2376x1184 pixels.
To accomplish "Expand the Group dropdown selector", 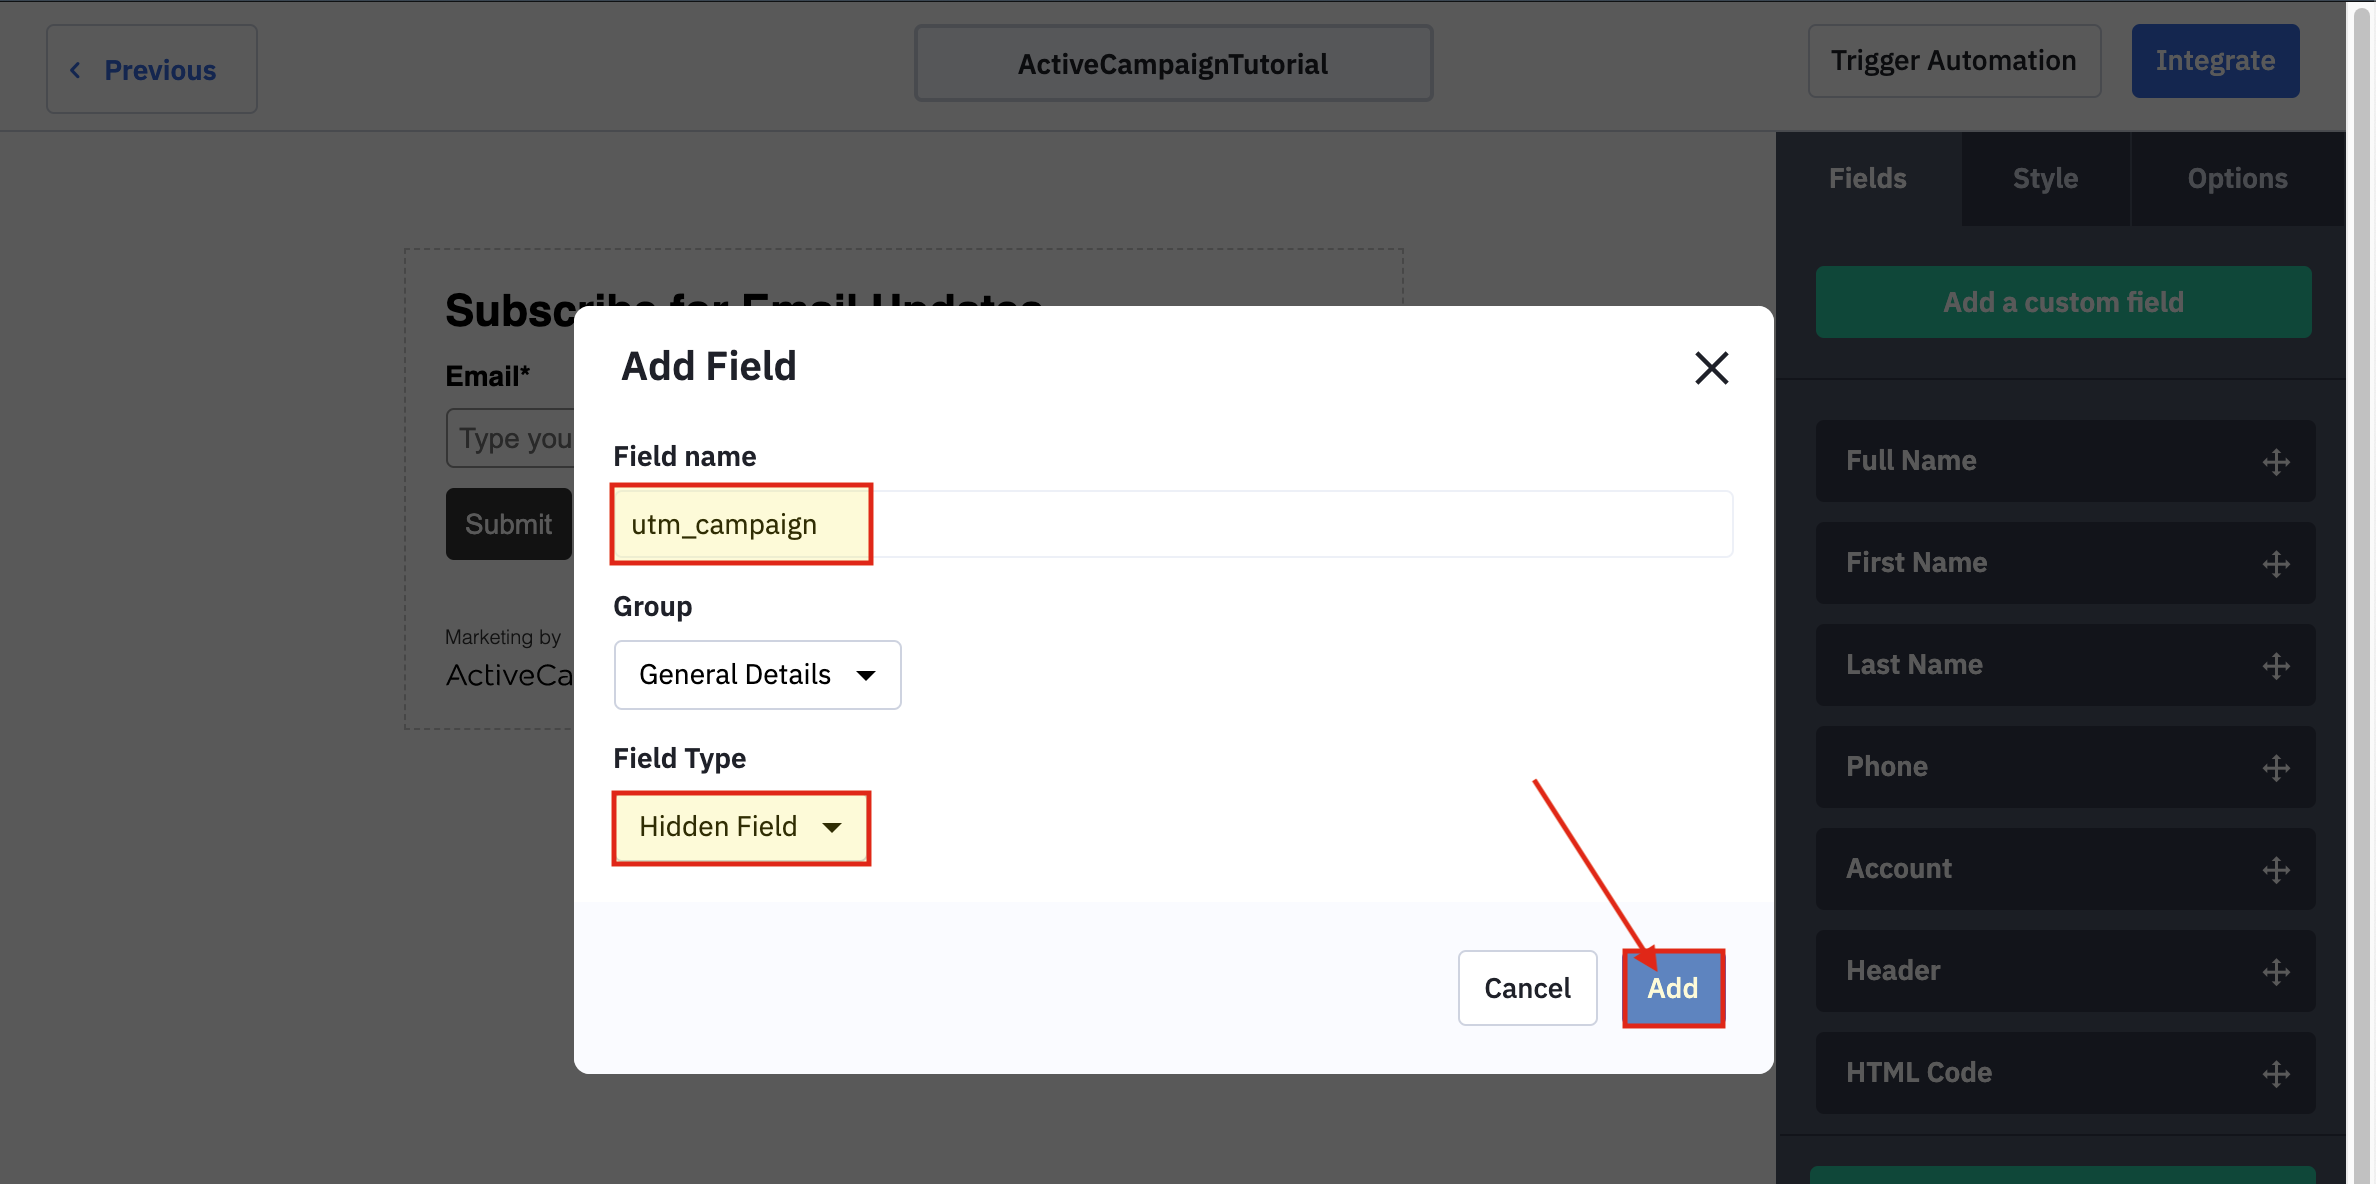I will click(x=756, y=673).
